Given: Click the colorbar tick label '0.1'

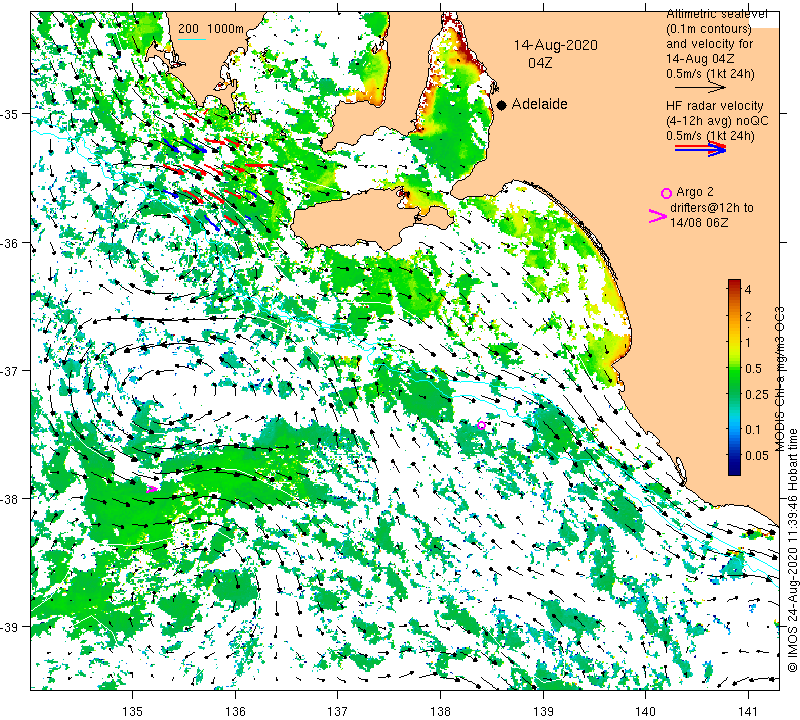Looking at the screenshot, I should (x=753, y=429).
